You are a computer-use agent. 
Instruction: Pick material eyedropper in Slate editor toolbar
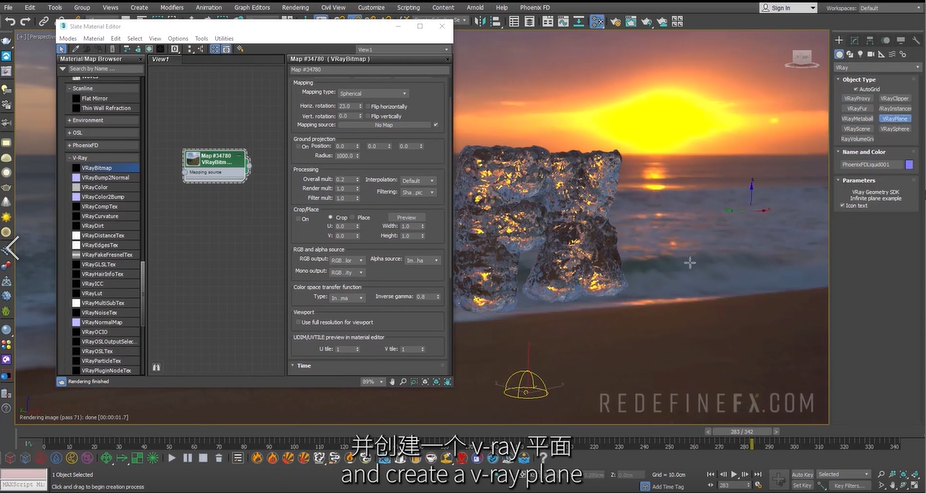coord(75,49)
